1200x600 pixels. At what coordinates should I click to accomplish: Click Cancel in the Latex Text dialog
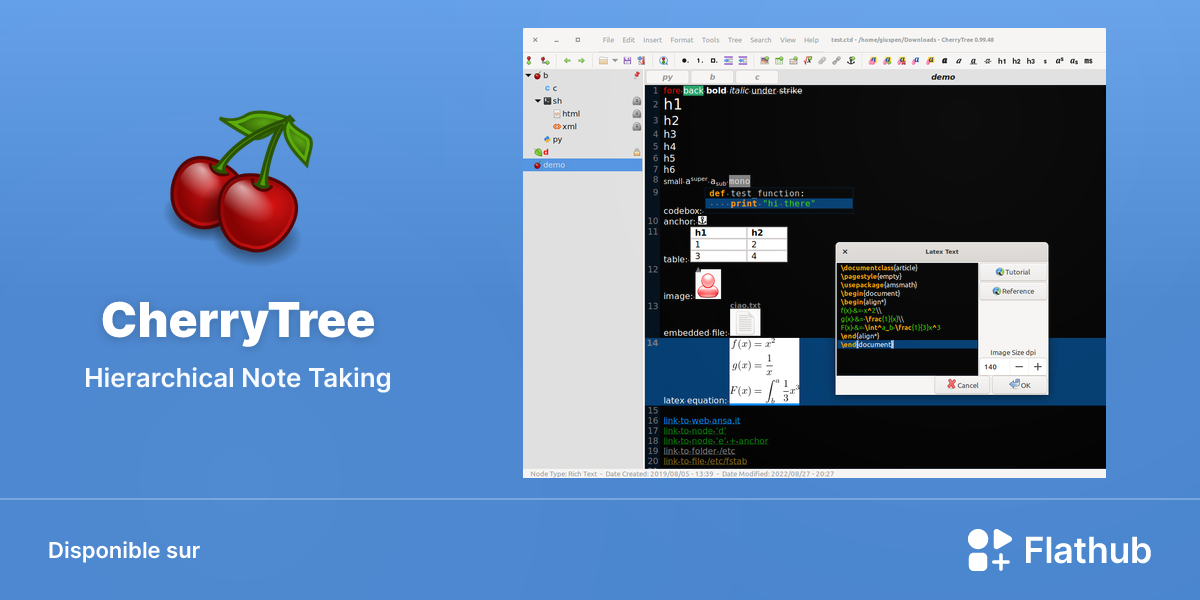pos(962,385)
